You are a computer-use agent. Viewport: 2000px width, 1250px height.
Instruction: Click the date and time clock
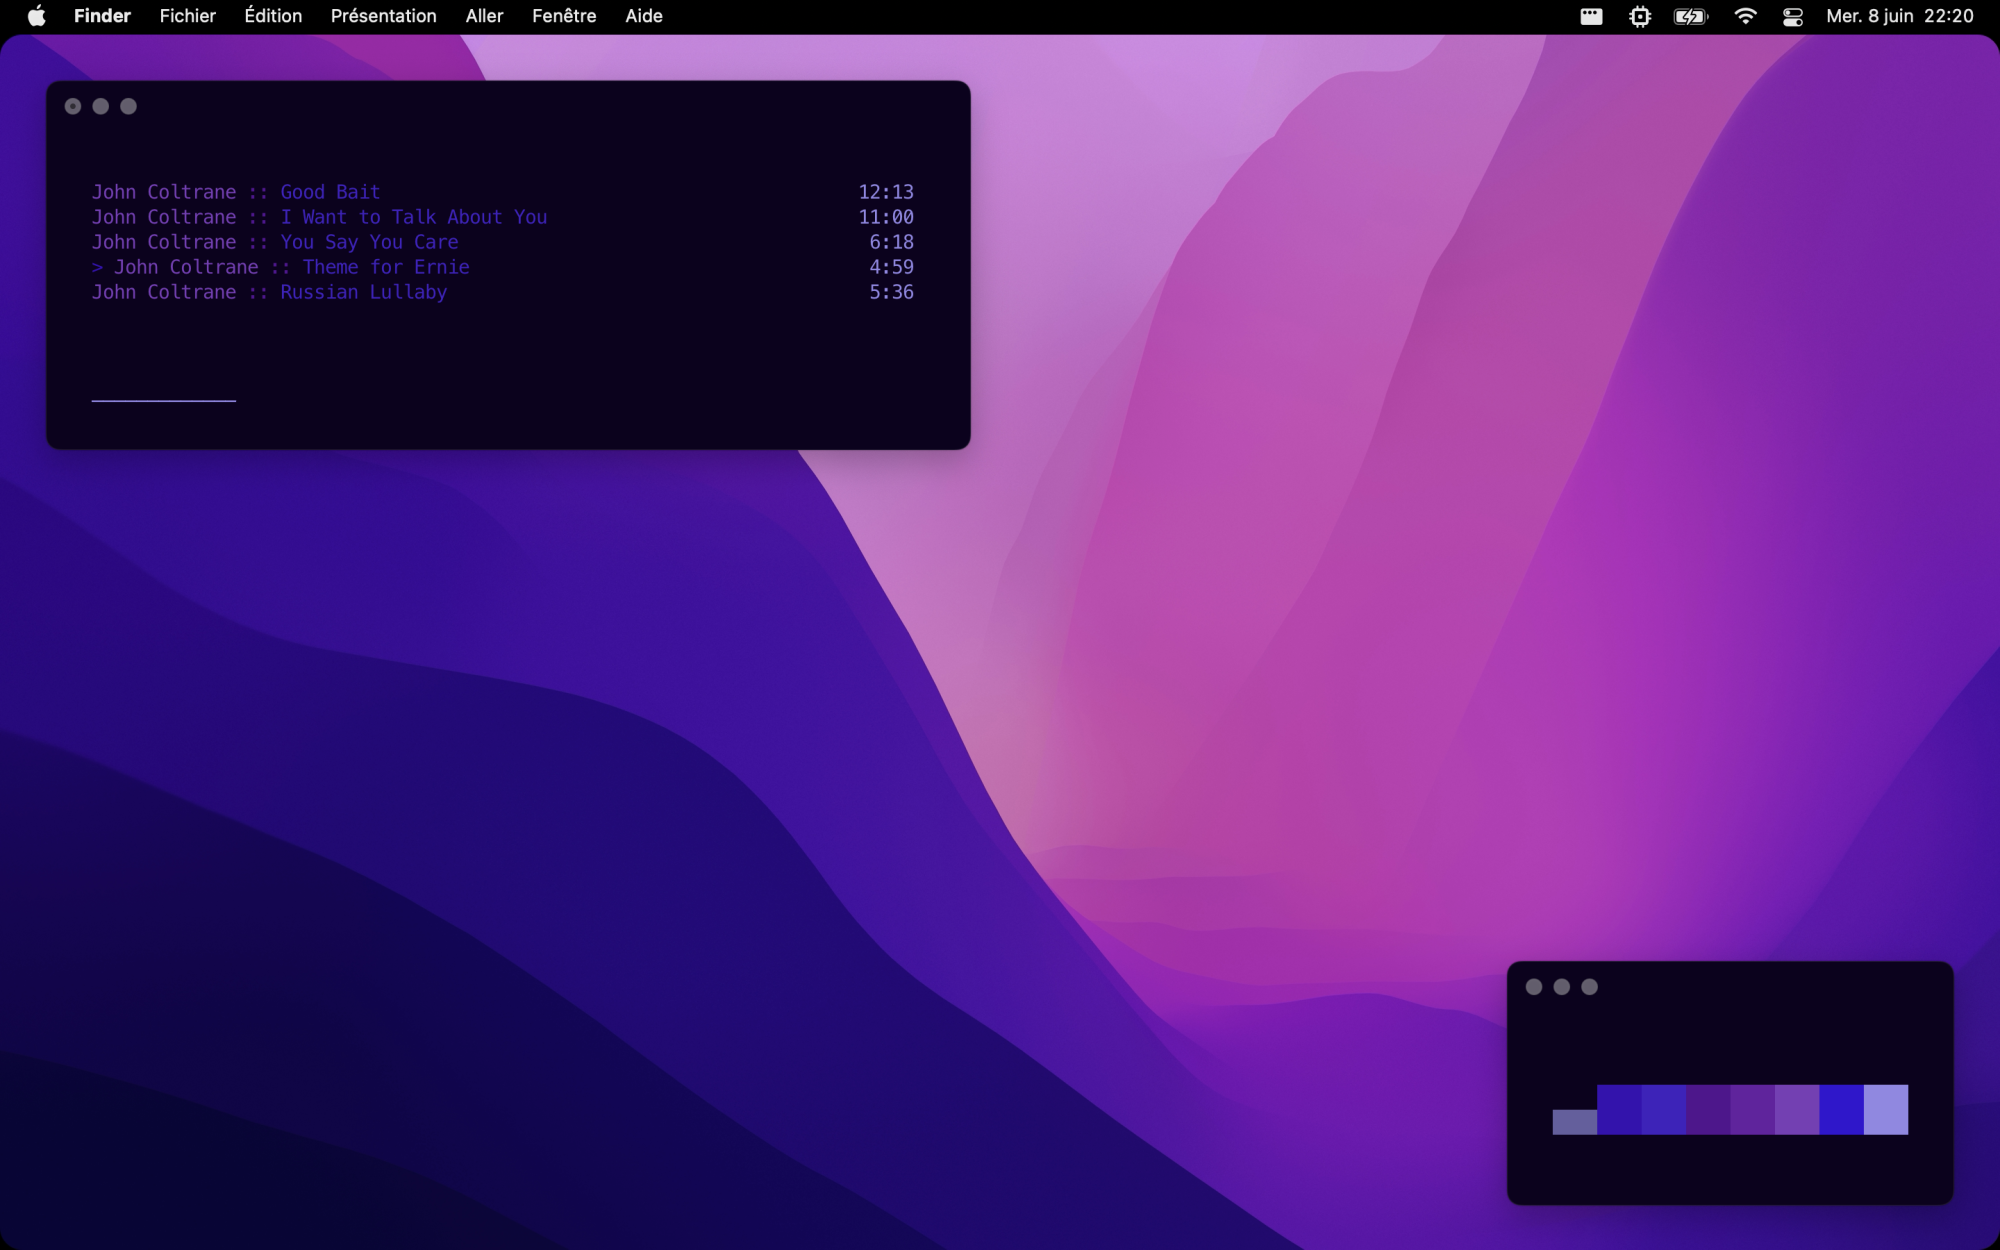click(1899, 16)
